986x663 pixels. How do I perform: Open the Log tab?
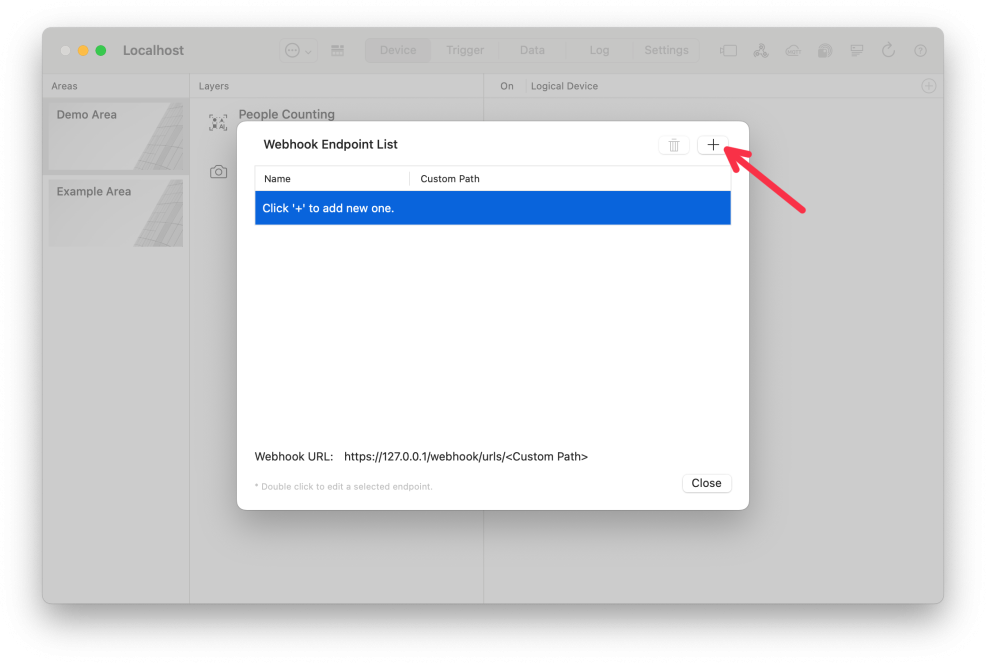pos(599,50)
